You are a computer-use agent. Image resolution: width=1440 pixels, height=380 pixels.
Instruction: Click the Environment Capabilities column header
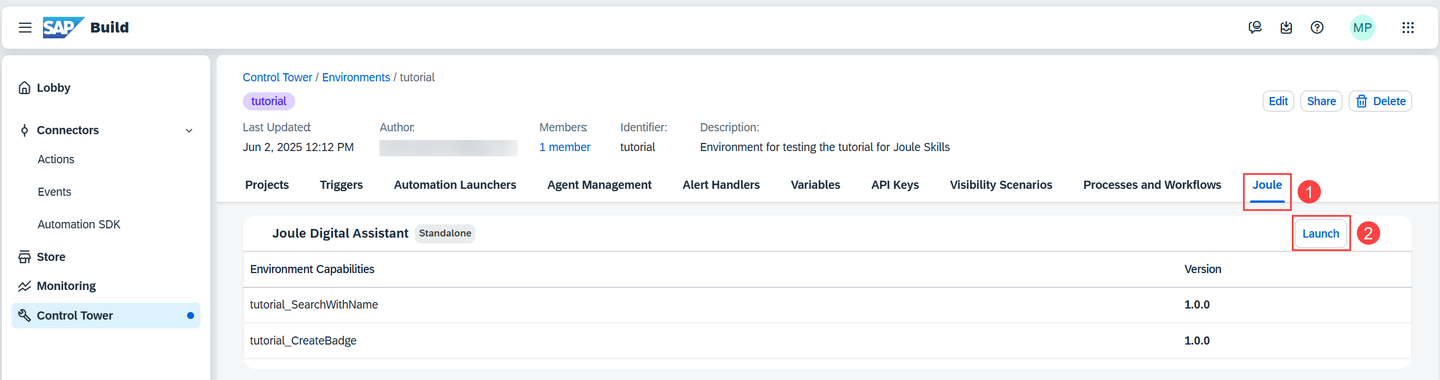(312, 270)
